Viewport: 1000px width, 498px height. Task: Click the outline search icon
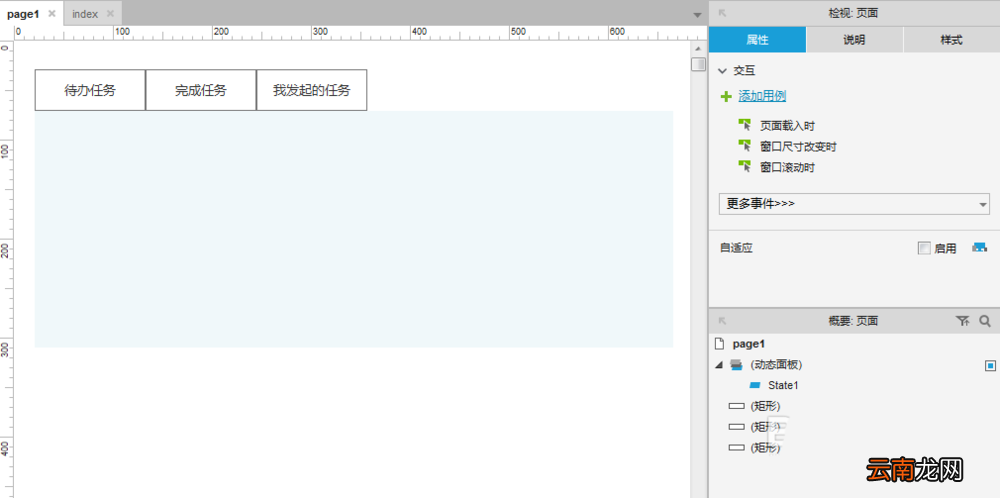pos(985,321)
